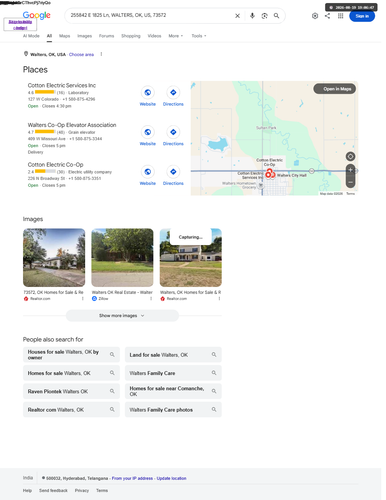Open Privacy footer link
Viewport: 386px width, 500px height.
[82, 490]
